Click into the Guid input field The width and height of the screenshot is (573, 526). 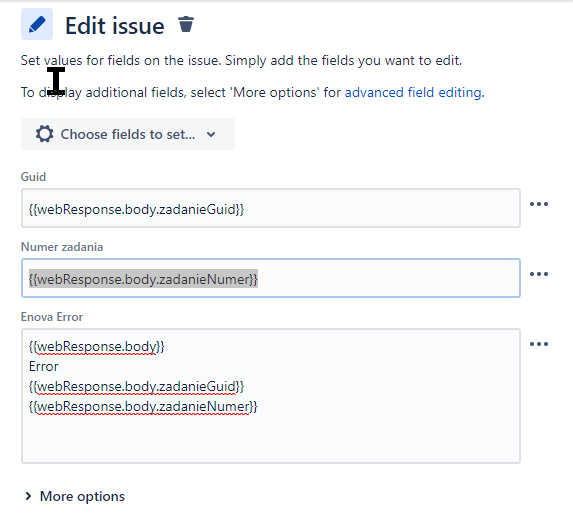[271, 208]
